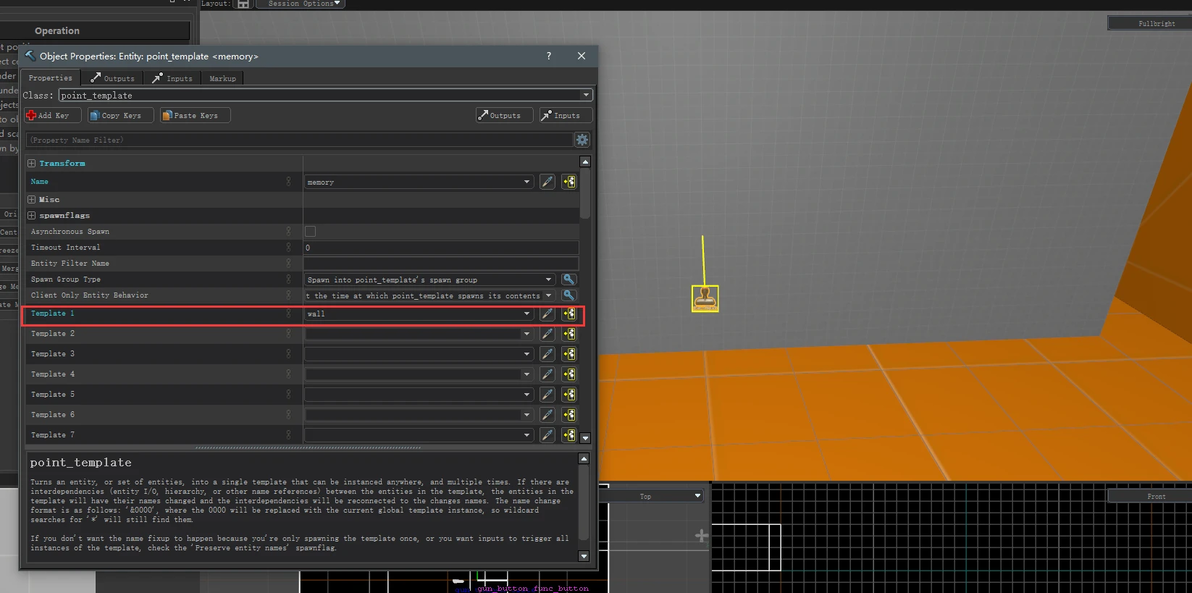The height and width of the screenshot is (593, 1192).
Task: Click the eyedropper picker for Template 1
Action: [x=547, y=314]
